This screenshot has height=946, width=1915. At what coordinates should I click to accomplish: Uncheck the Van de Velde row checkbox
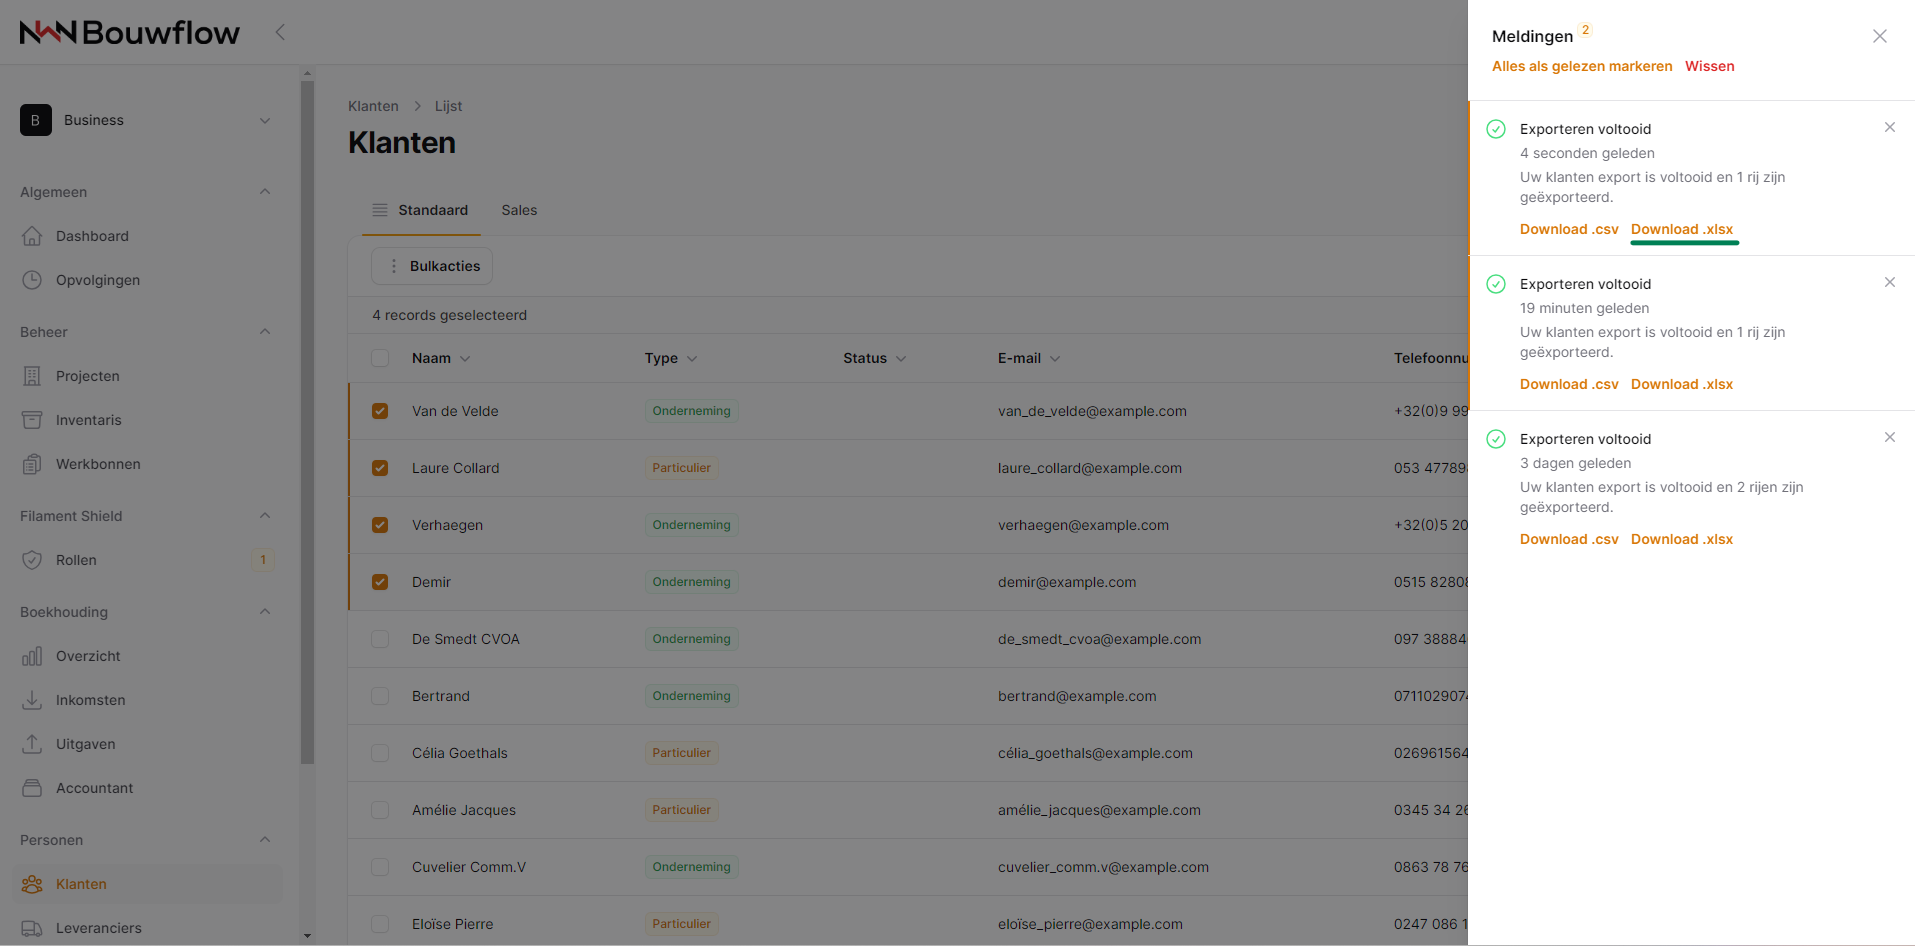[380, 411]
